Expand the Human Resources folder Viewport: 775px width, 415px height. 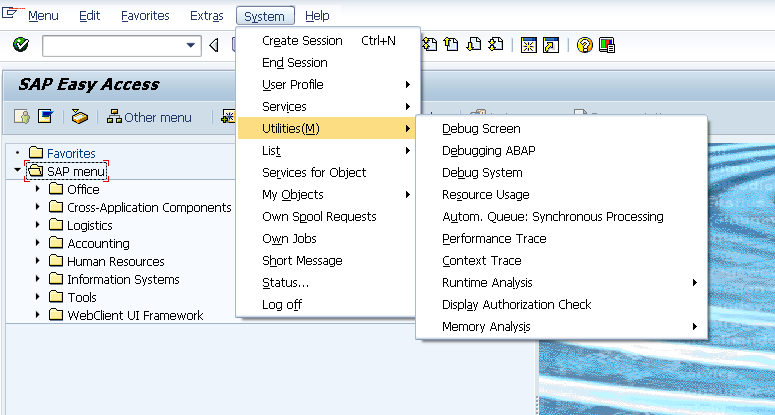pyautogui.click(x=38, y=260)
